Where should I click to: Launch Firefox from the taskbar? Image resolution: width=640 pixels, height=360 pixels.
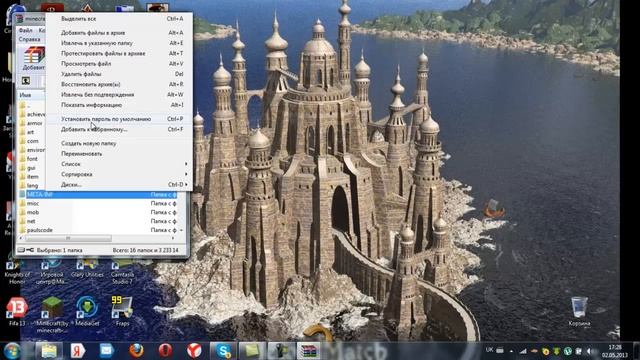pos(136,351)
